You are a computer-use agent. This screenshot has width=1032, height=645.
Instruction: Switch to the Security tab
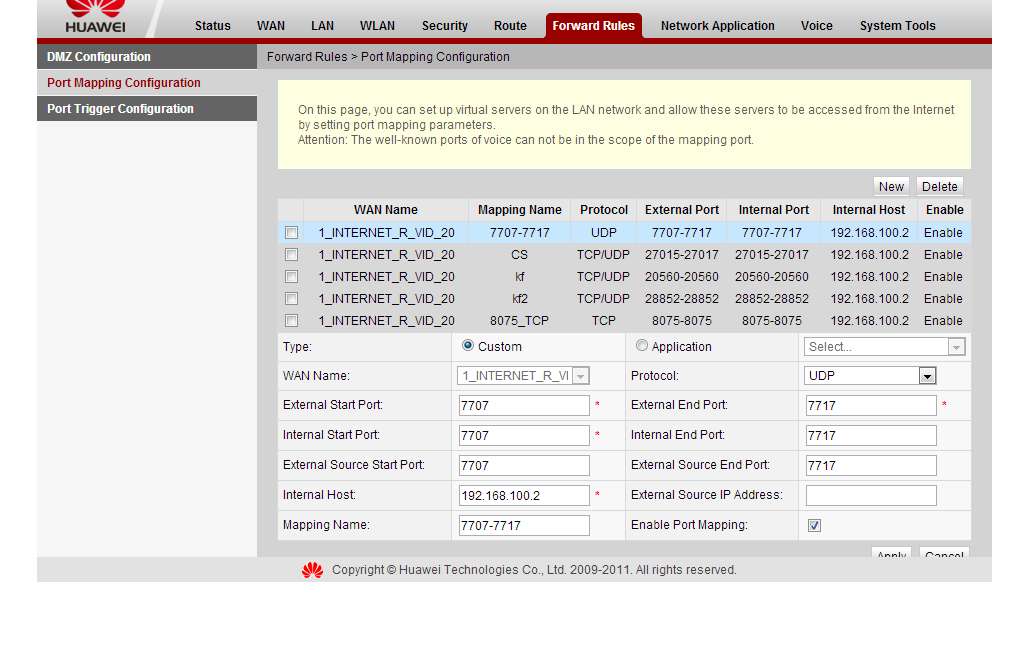(444, 26)
